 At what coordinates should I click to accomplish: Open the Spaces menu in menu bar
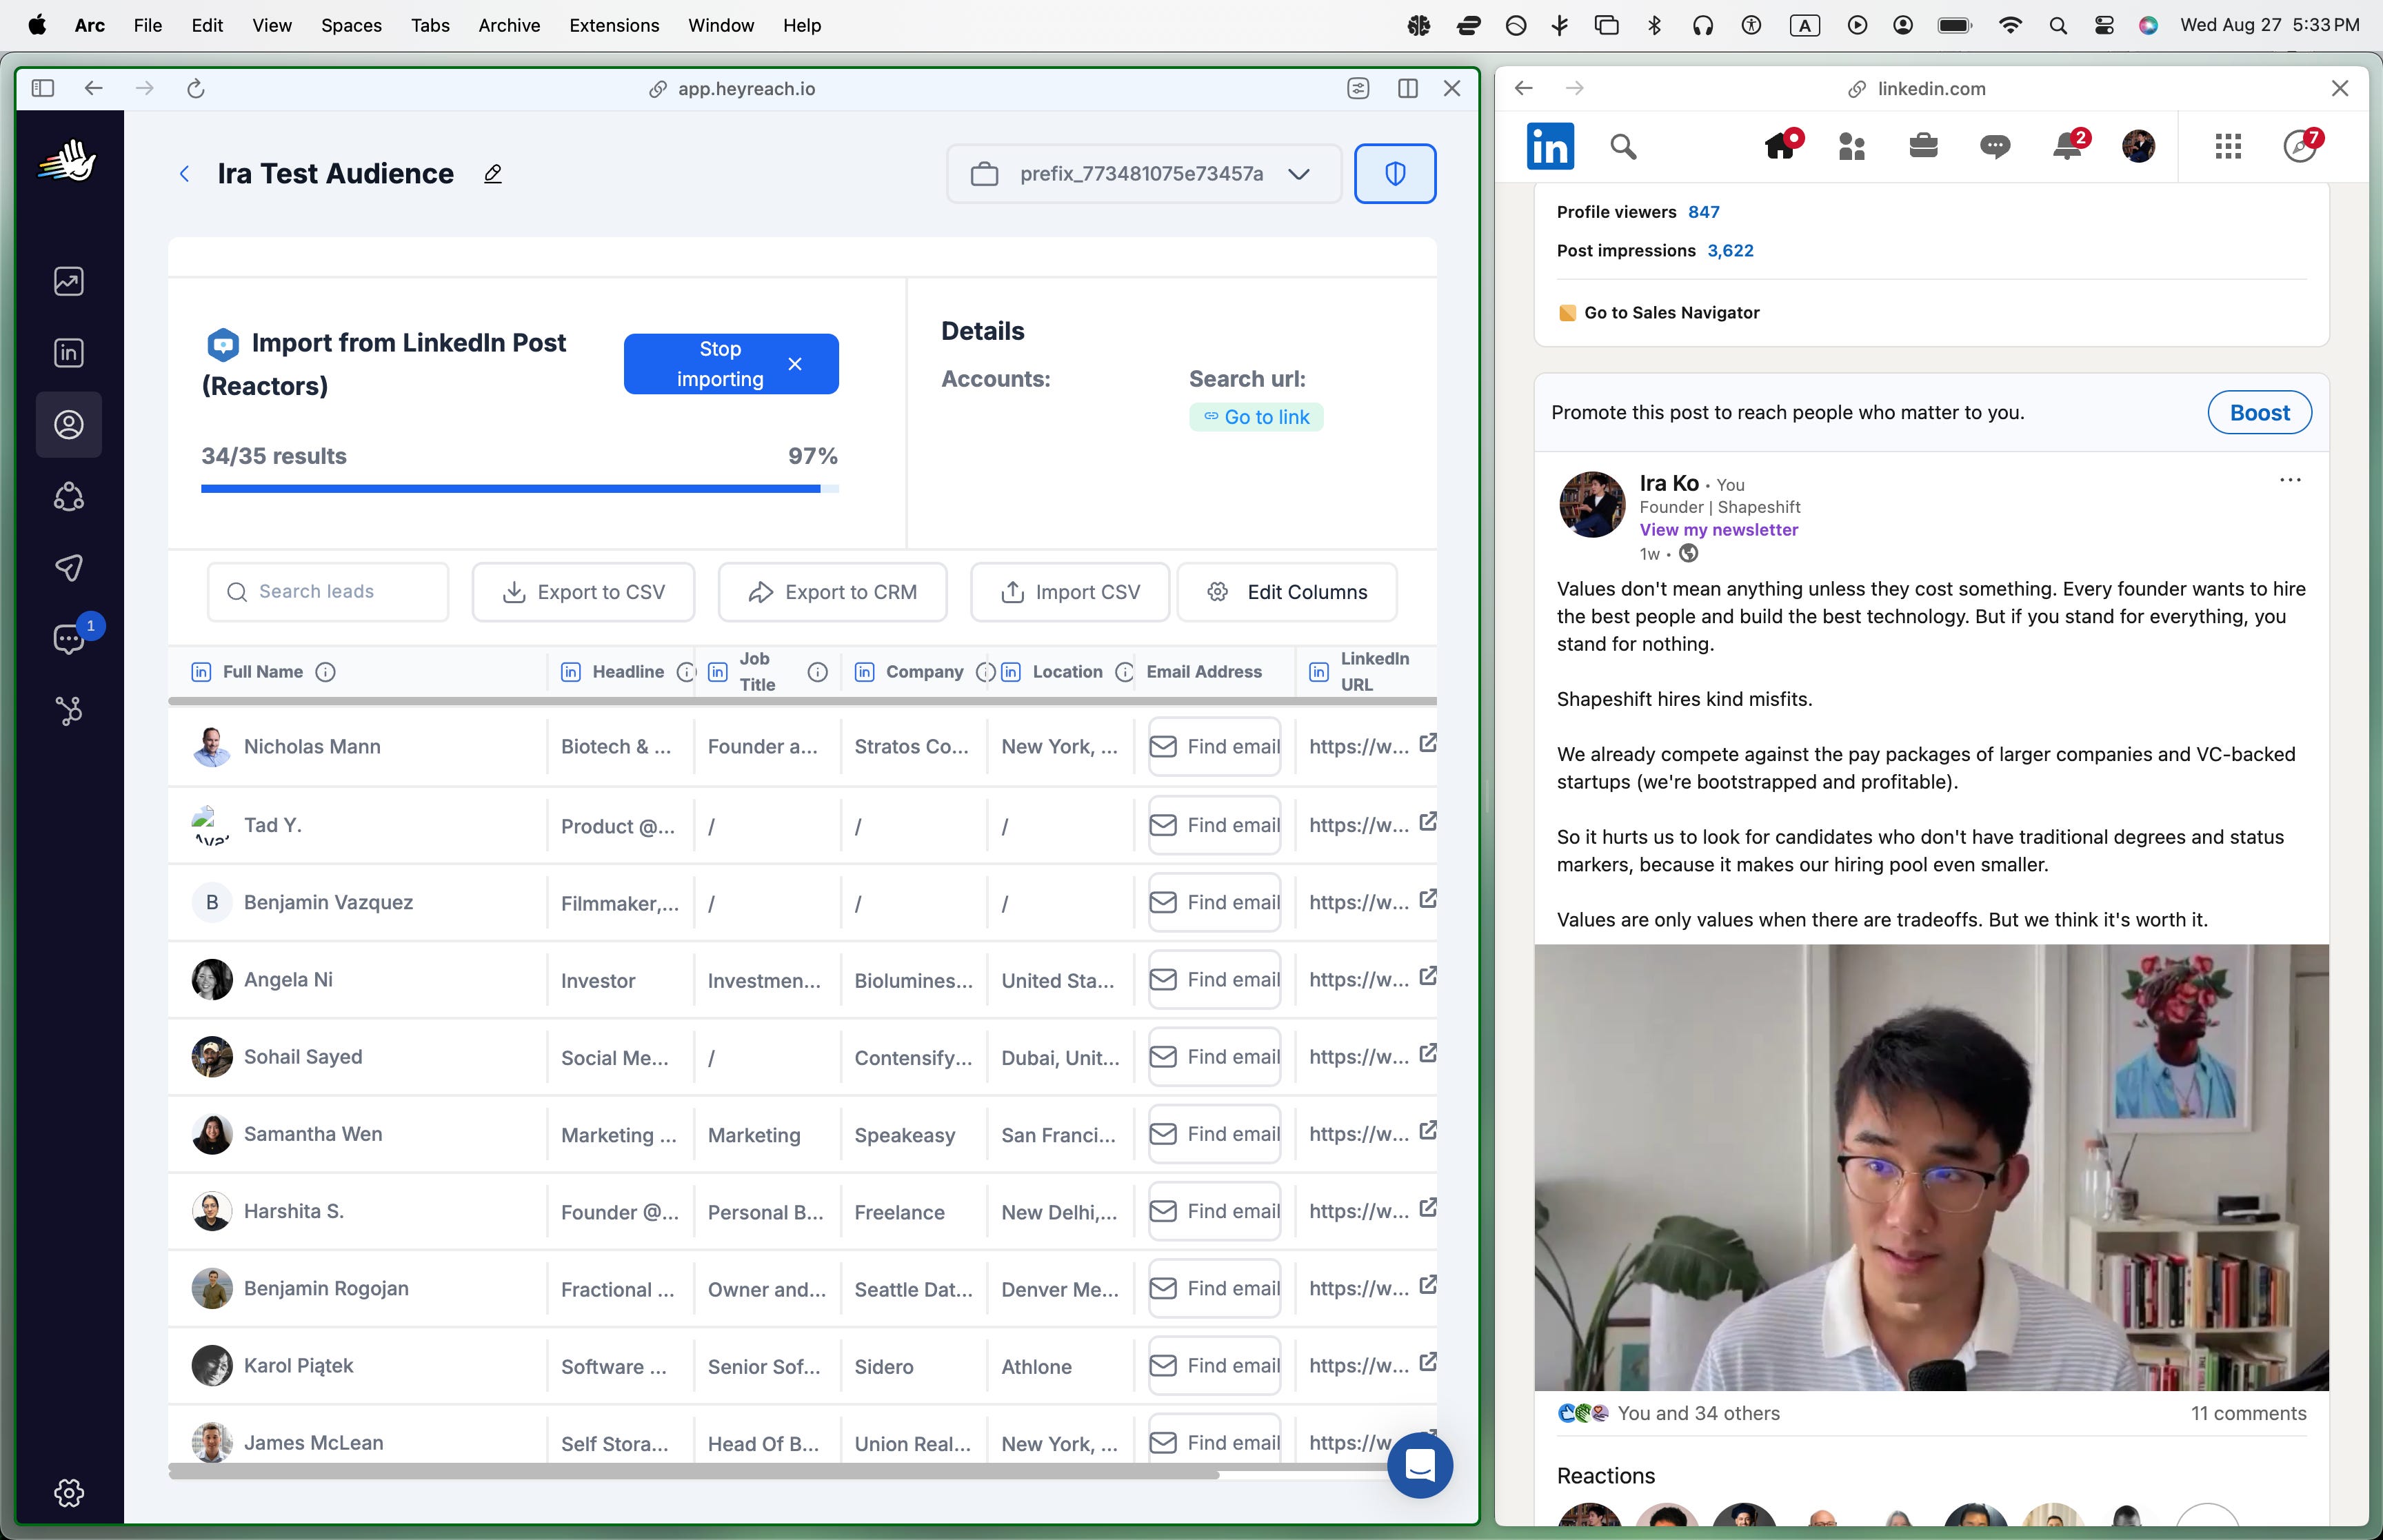pyautogui.click(x=351, y=25)
